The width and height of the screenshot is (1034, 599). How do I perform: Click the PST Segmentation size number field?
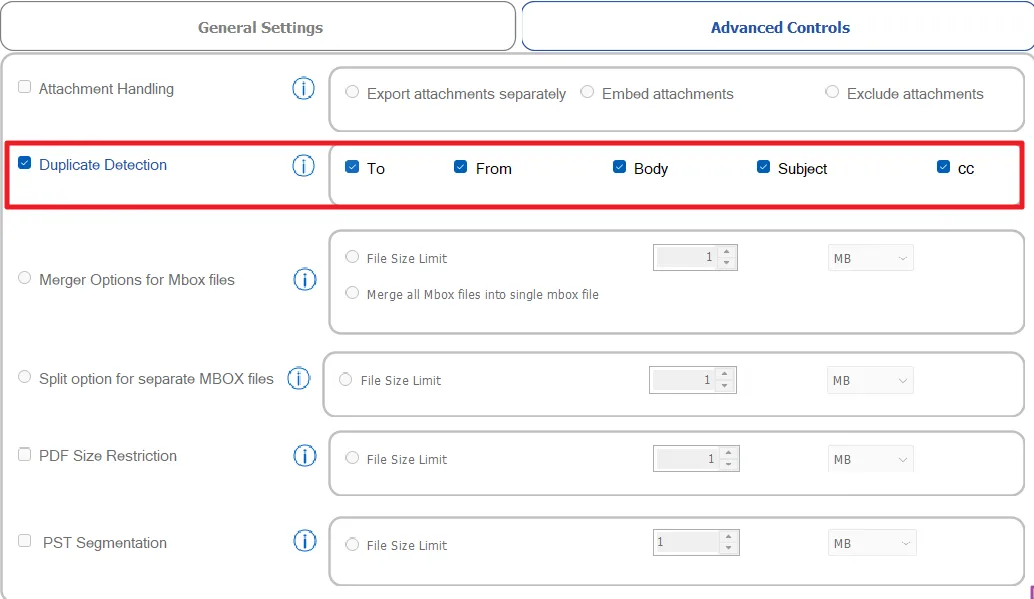click(687, 542)
